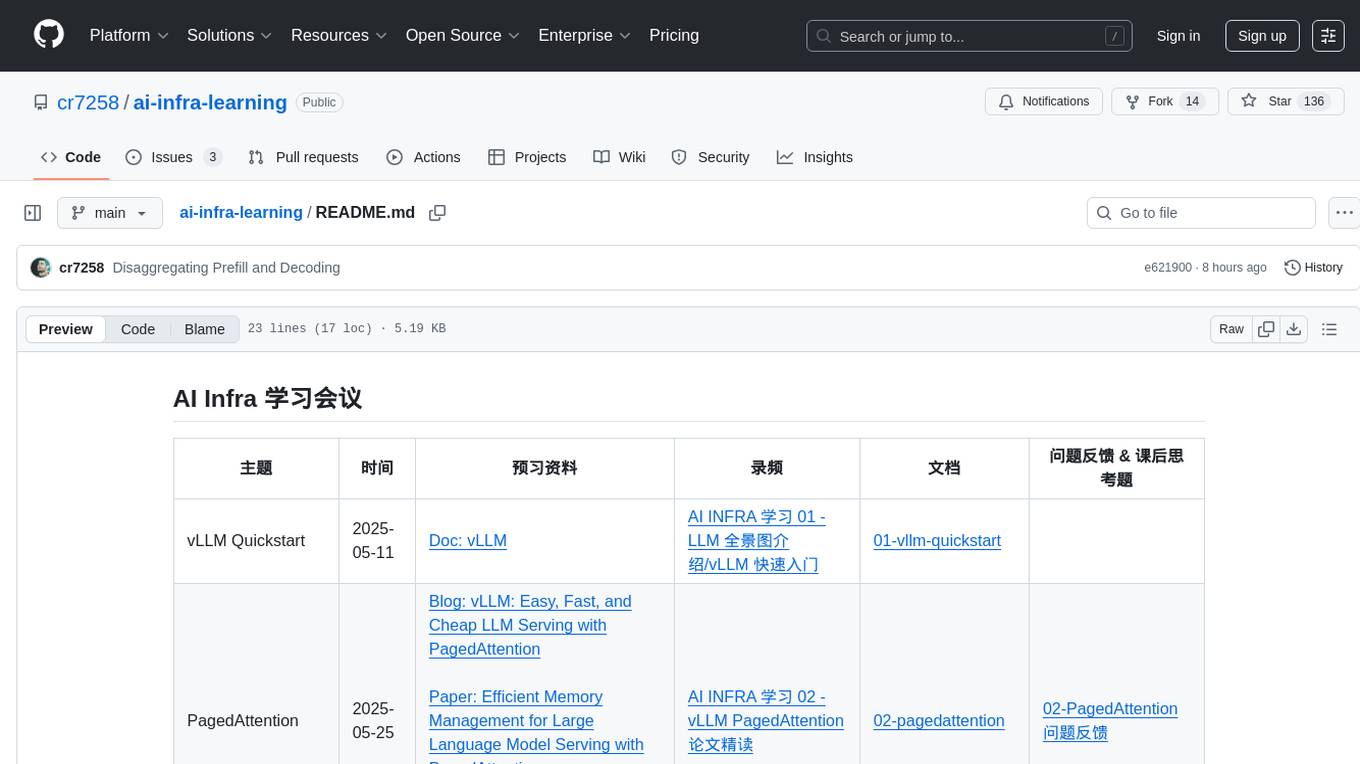
Task: Open the main branch selector dropdown
Action: pyautogui.click(x=110, y=213)
